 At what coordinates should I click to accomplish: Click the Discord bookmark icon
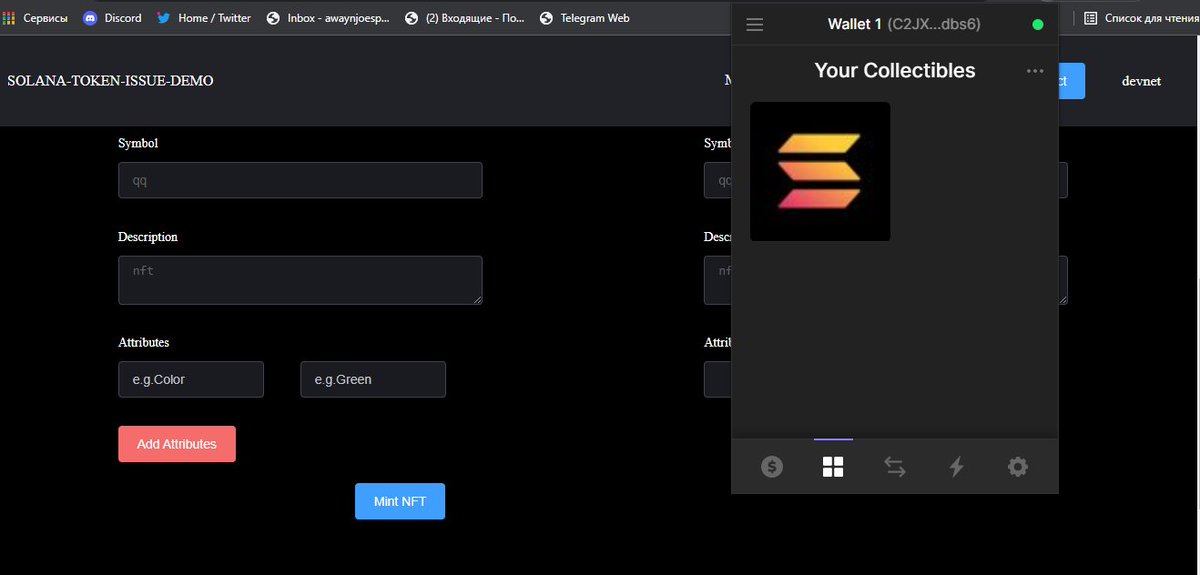(x=90, y=18)
